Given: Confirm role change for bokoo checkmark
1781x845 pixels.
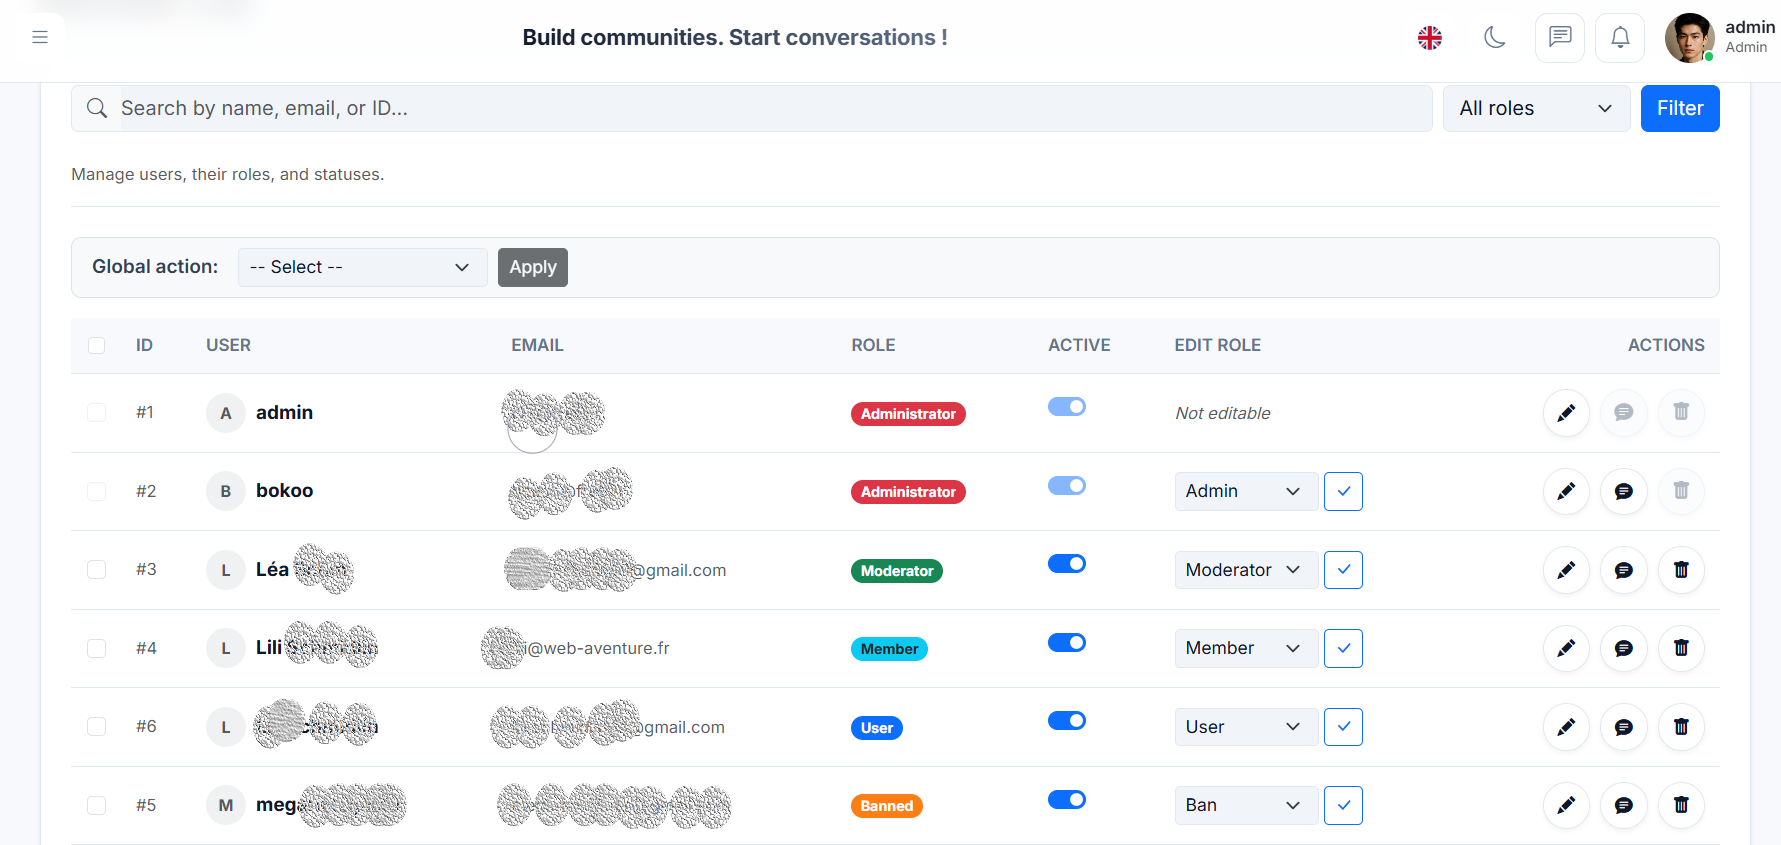Looking at the screenshot, I should click(x=1343, y=491).
